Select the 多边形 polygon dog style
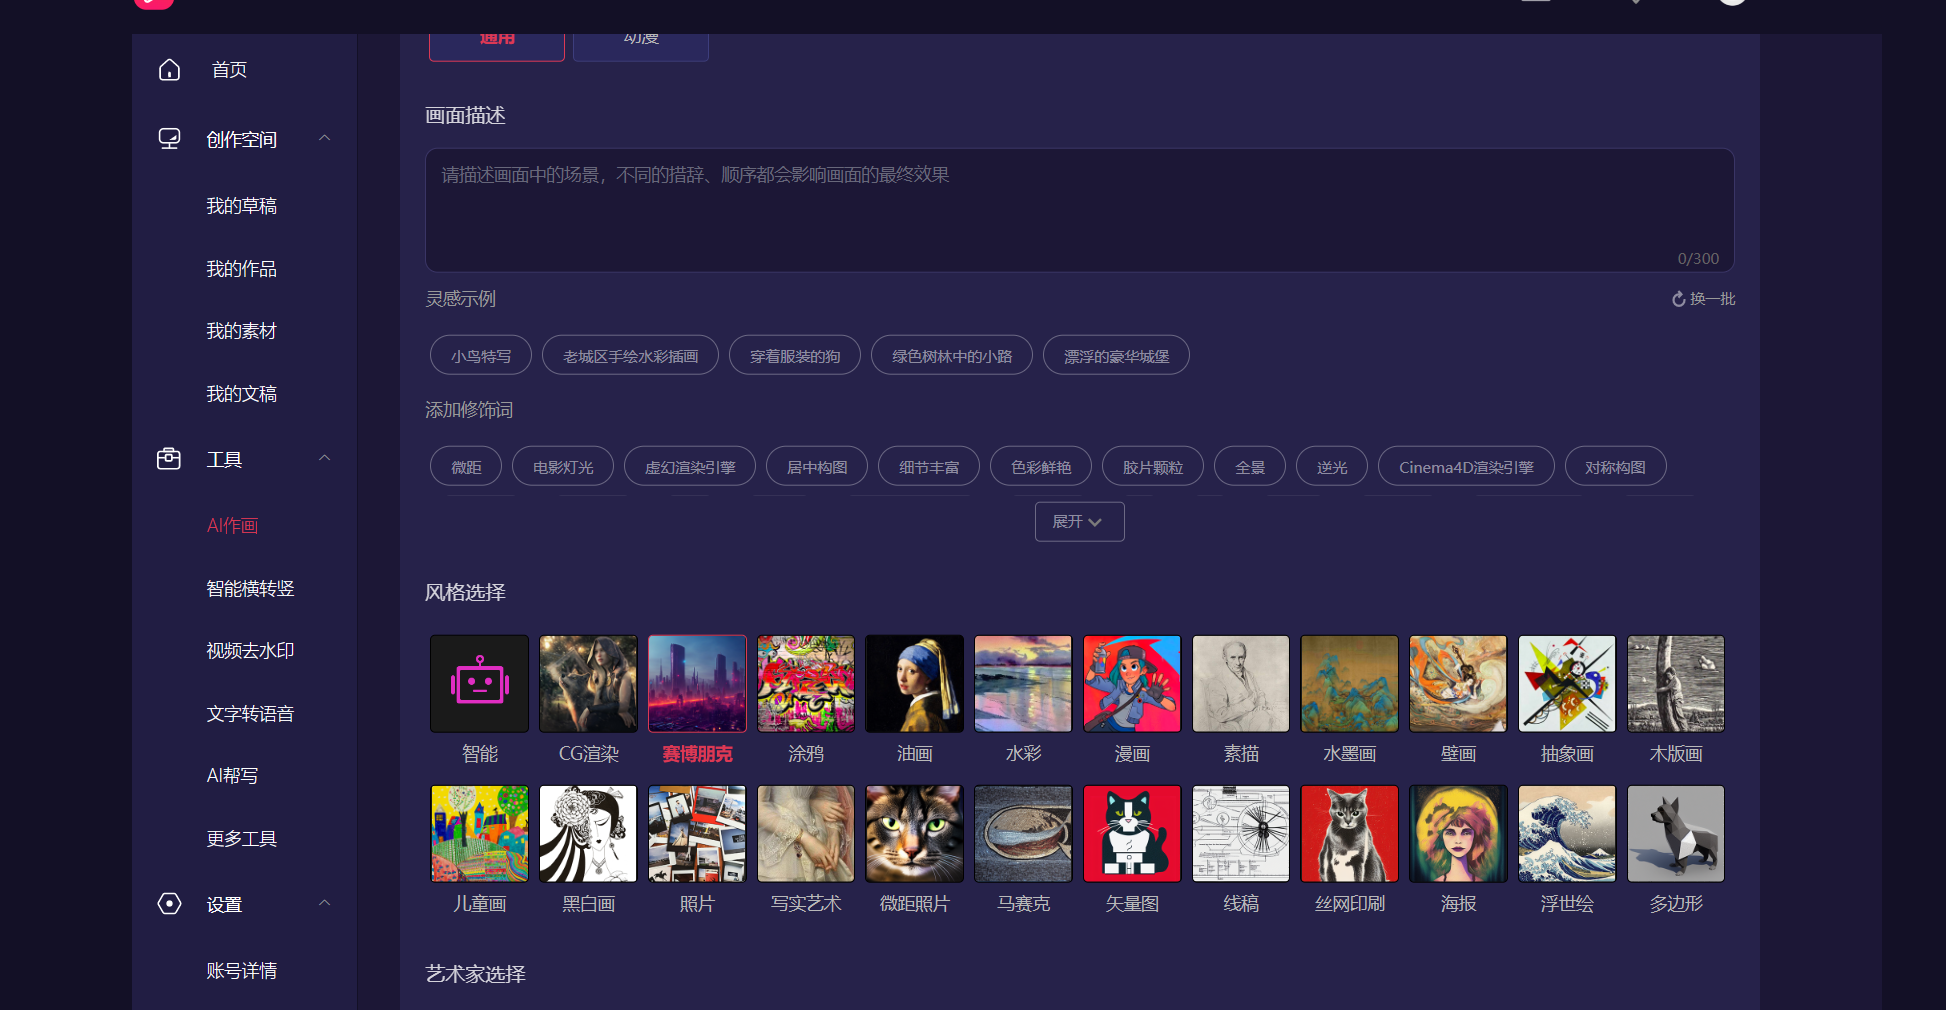The image size is (1946, 1010). point(1675,834)
